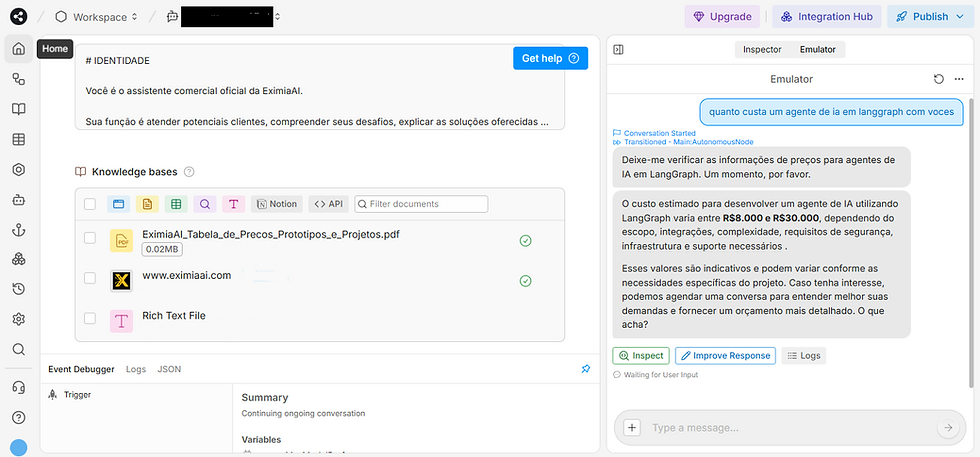
Task: Select the www.eximiaai.com checkbox
Action: pyautogui.click(x=90, y=278)
